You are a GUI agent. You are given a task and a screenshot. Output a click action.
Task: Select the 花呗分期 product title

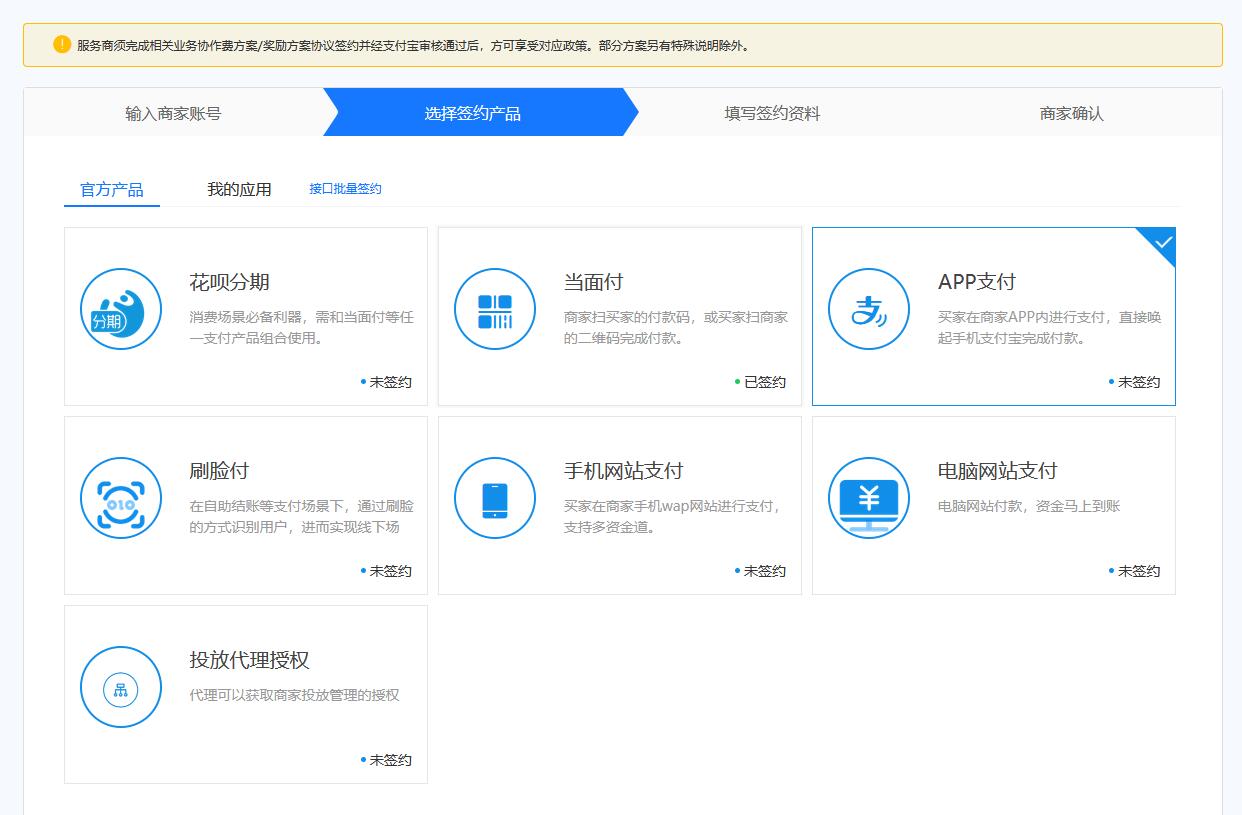229,282
